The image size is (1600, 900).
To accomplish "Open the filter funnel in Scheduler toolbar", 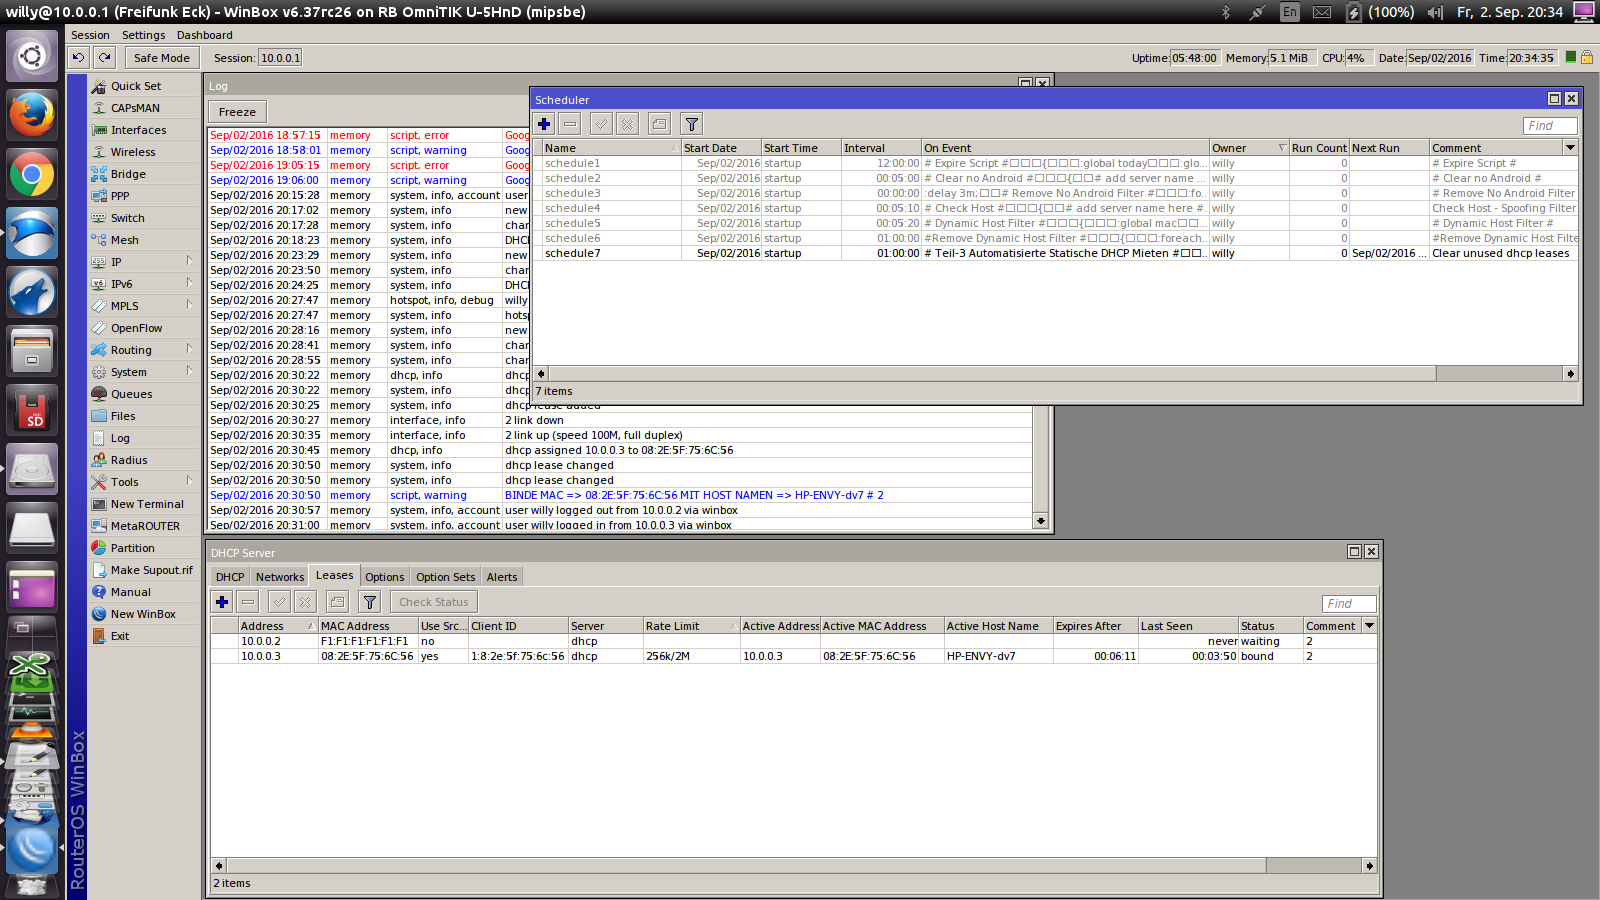I will pyautogui.click(x=691, y=124).
